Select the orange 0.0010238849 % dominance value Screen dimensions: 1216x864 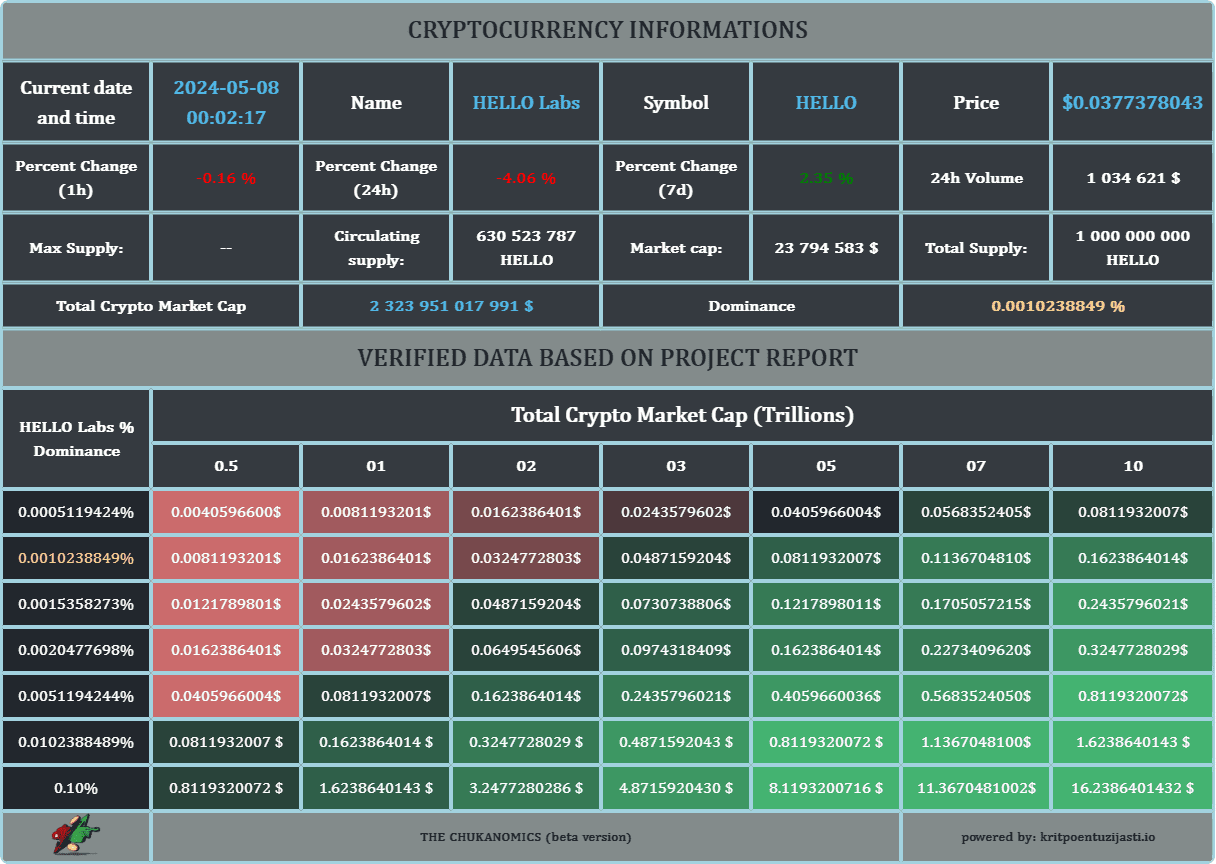1057,306
